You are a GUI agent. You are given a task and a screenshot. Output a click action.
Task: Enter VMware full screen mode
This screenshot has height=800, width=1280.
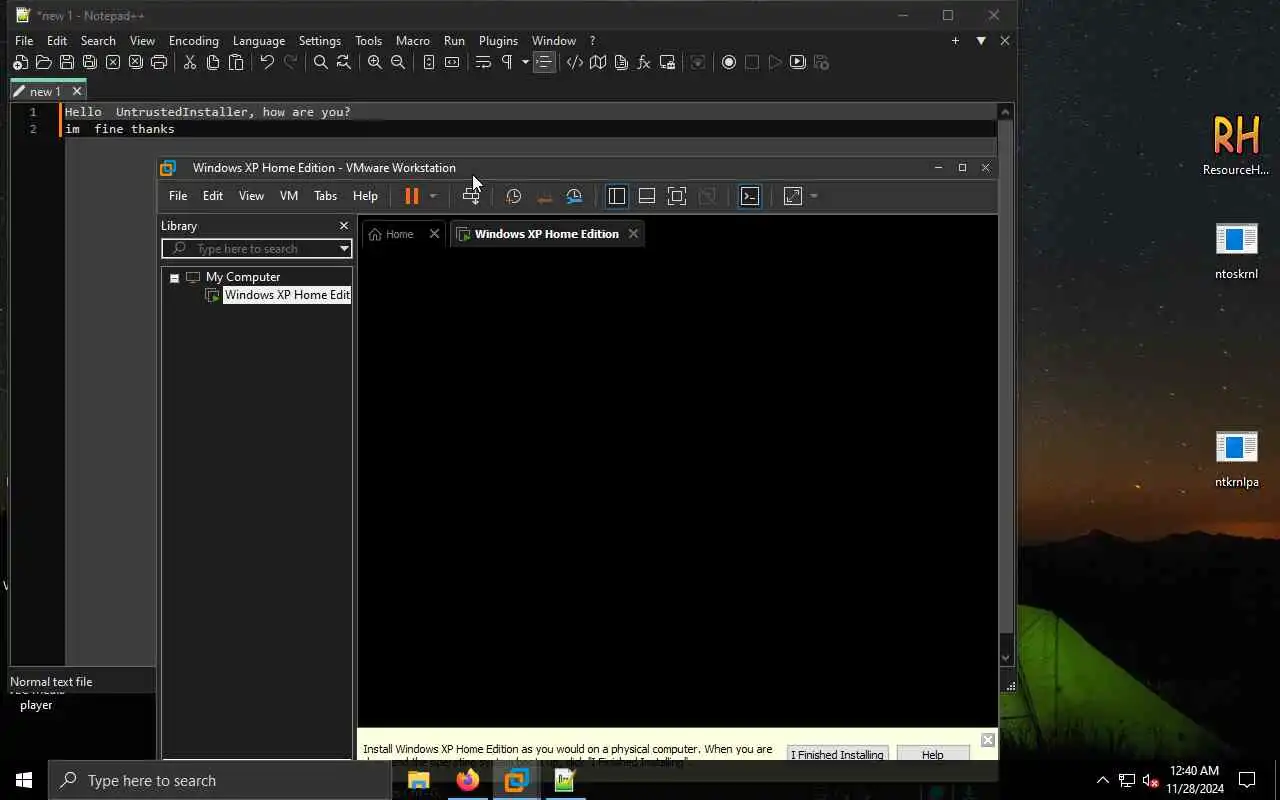[x=677, y=196]
